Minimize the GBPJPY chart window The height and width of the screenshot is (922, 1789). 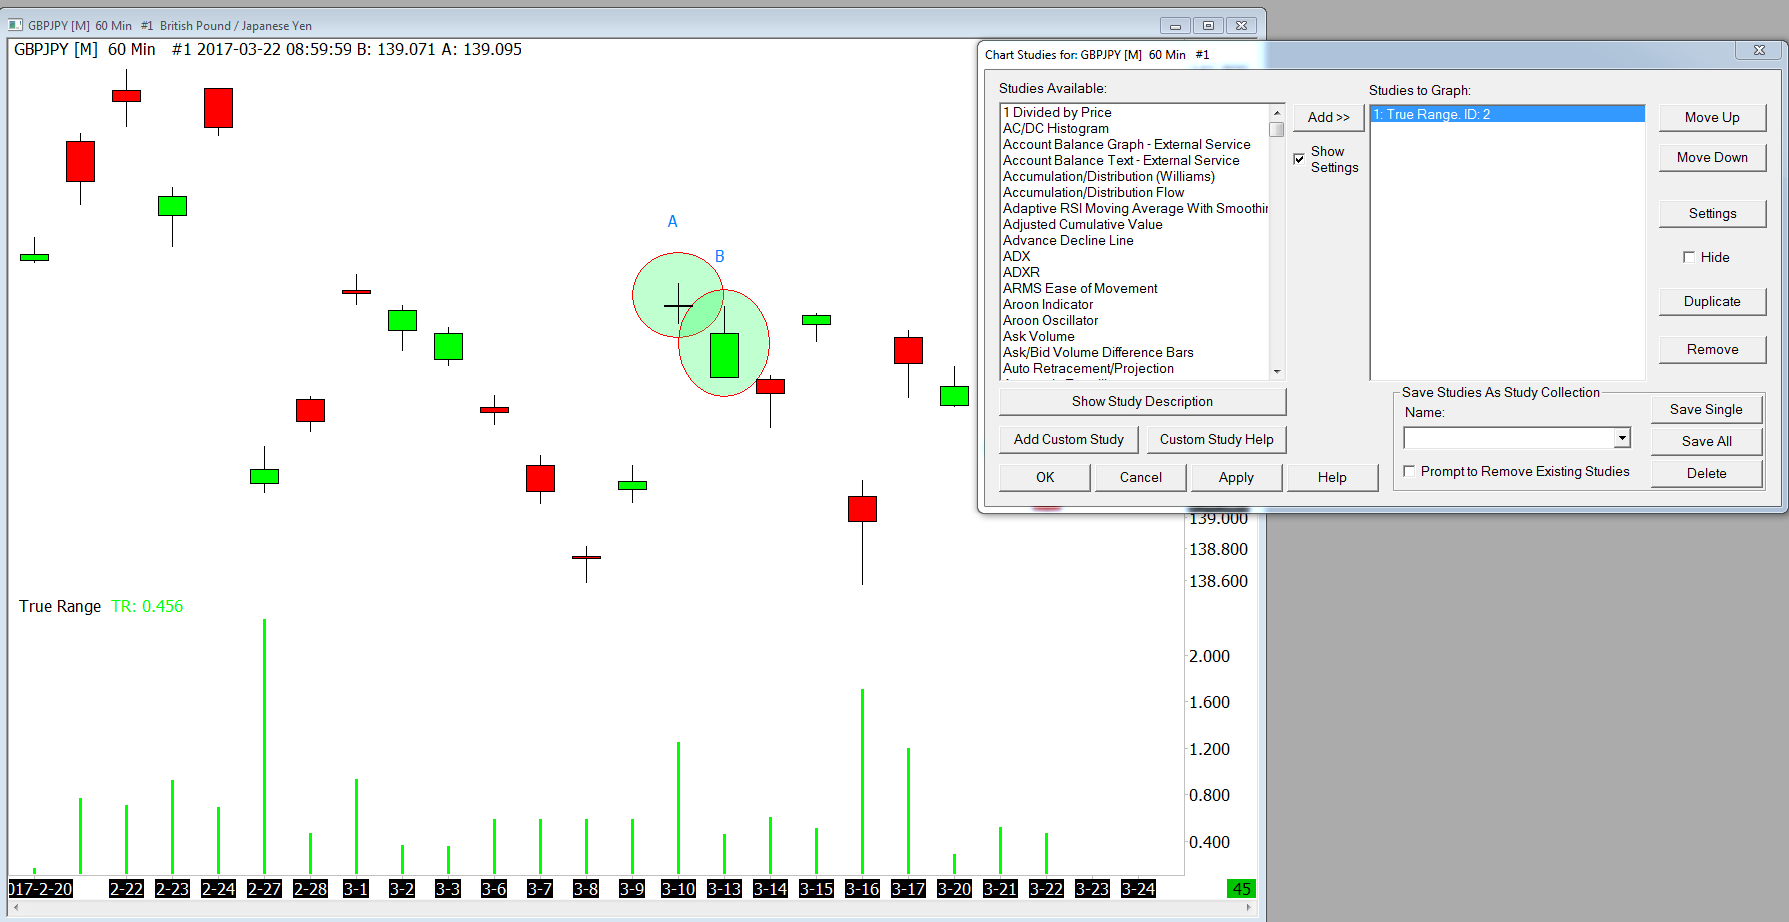click(x=1175, y=25)
